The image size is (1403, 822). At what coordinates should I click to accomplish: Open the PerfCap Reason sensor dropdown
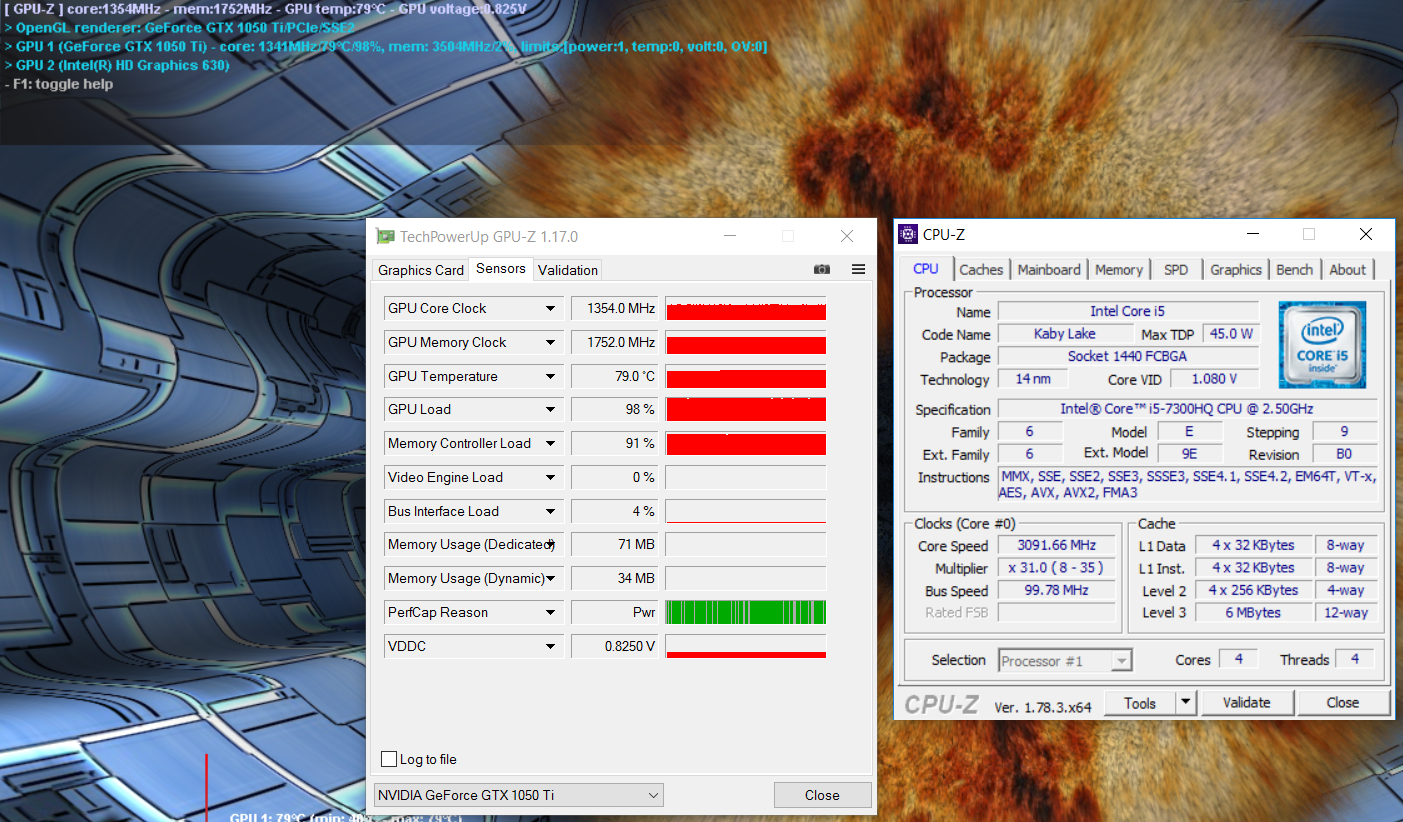(x=550, y=613)
